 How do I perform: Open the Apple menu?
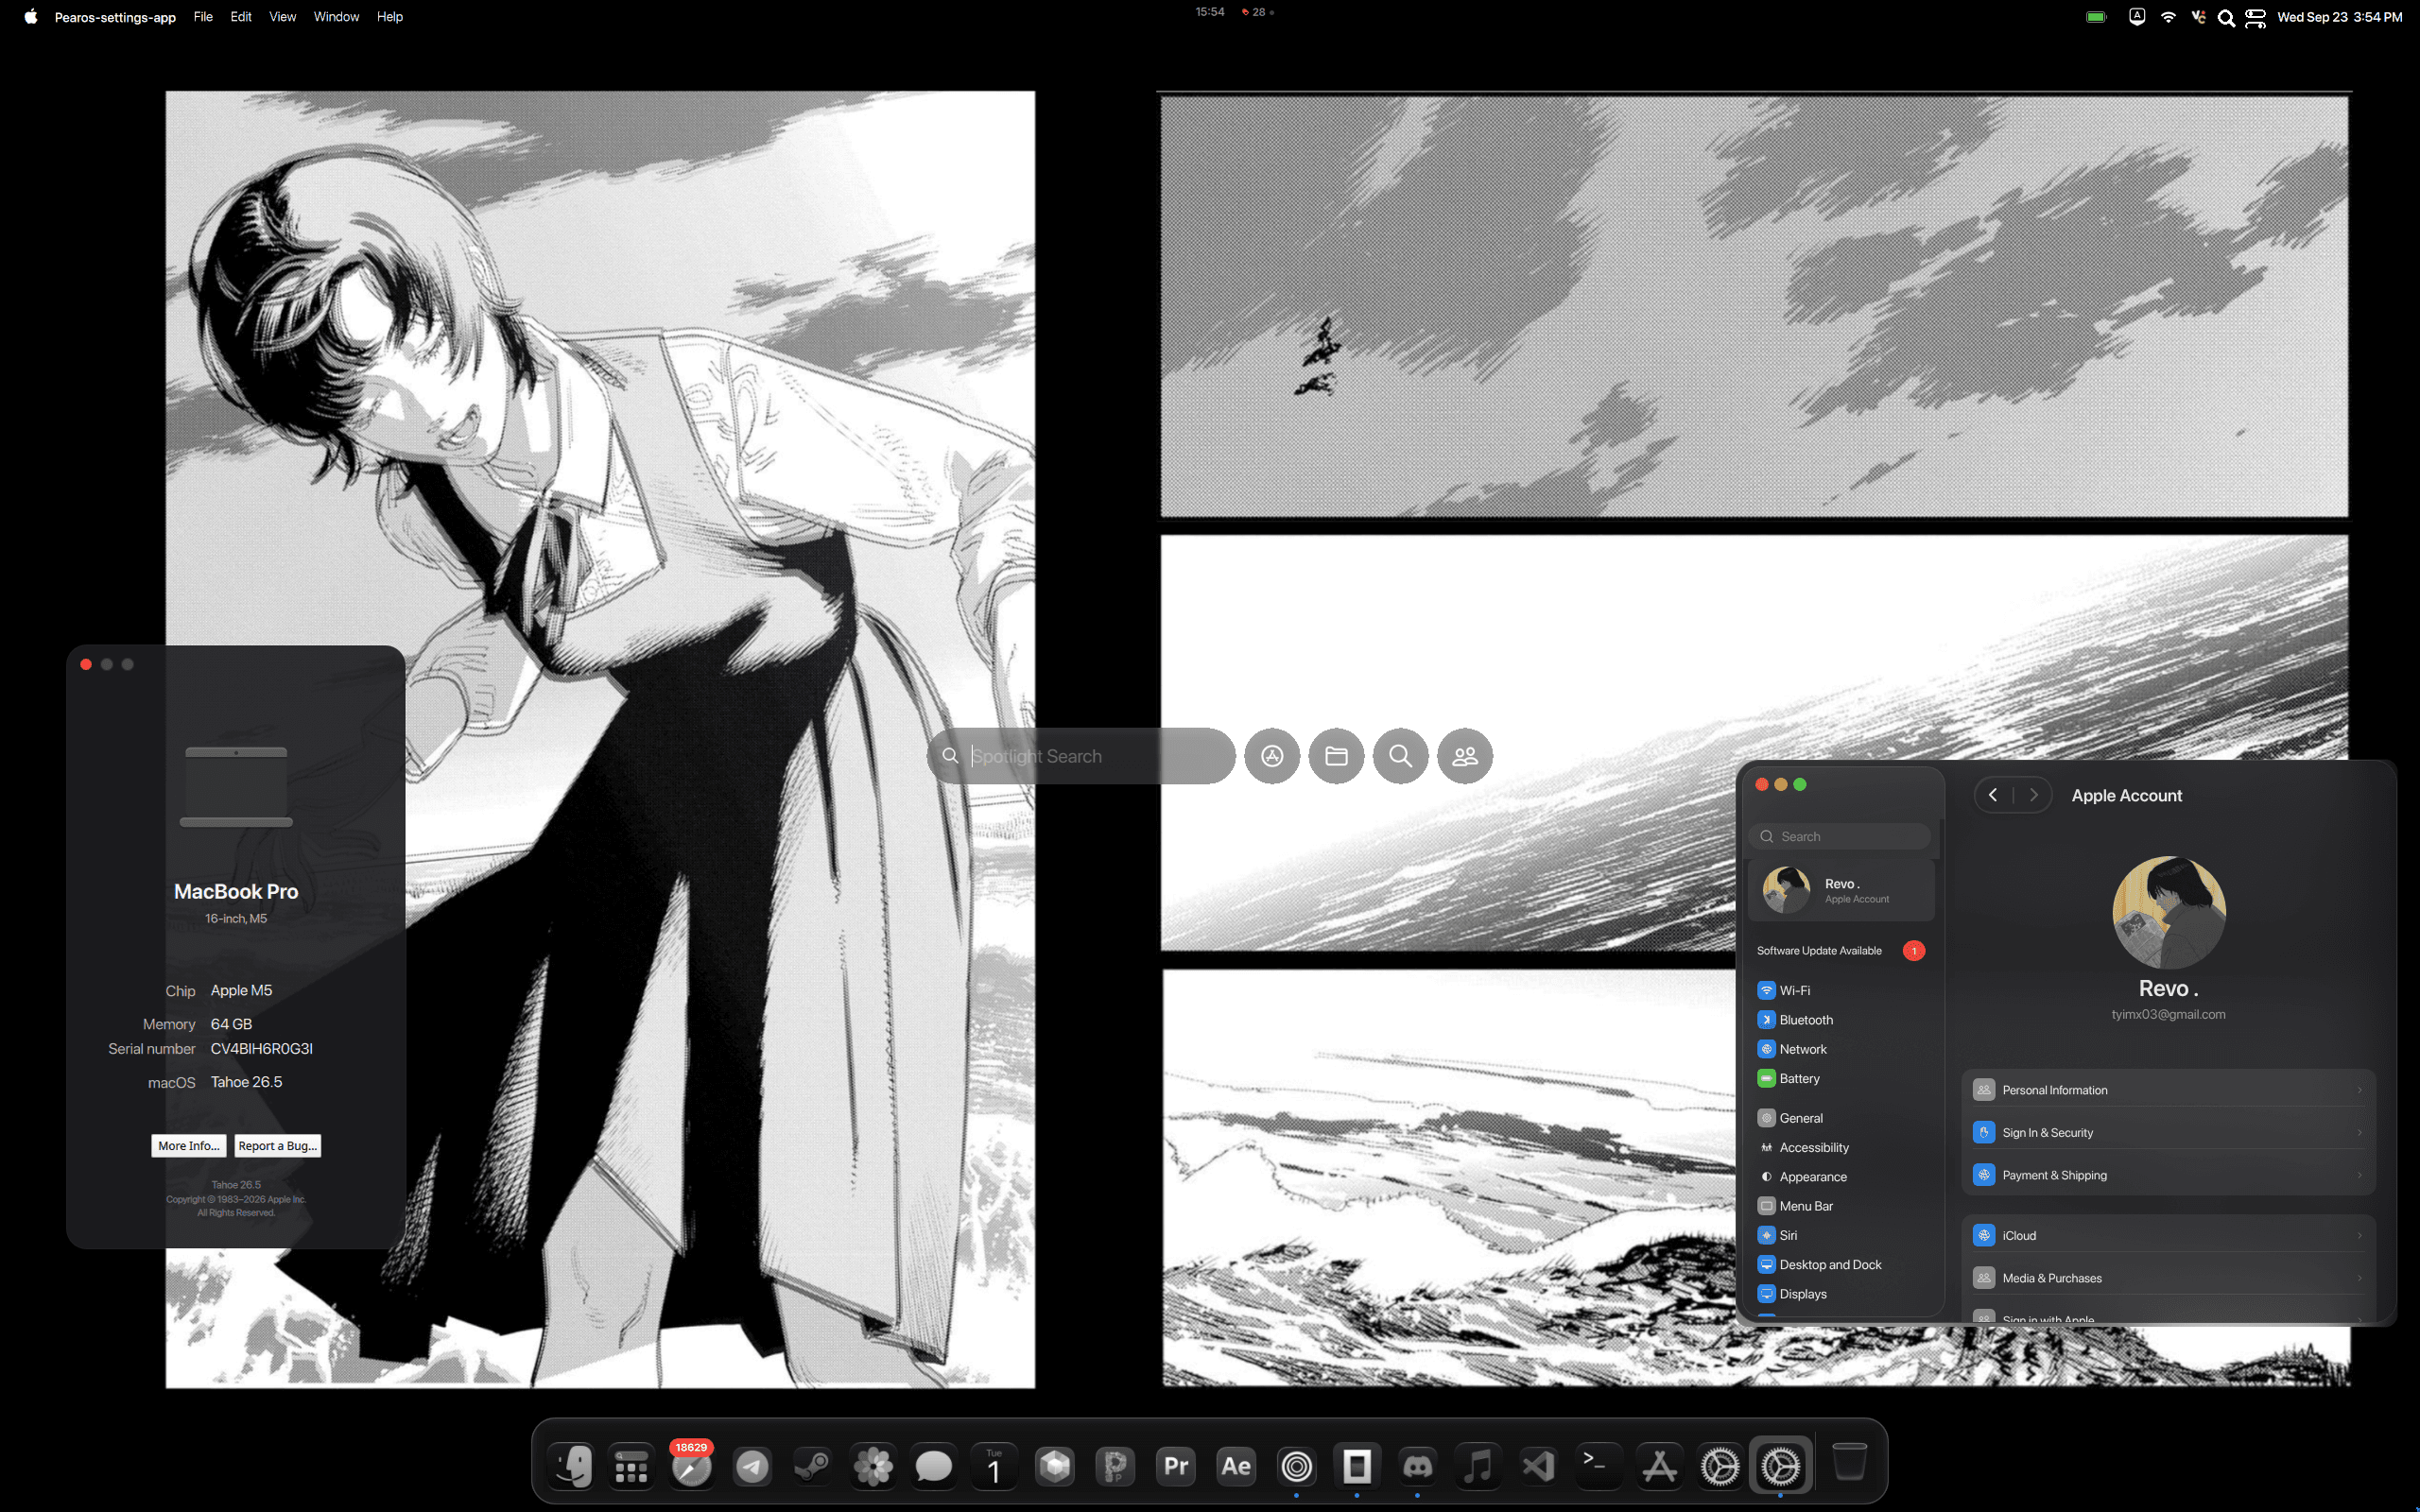(x=31, y=16)
